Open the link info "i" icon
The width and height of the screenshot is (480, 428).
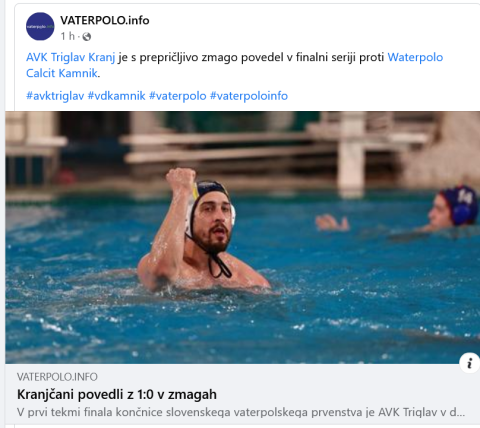(x=469, y=363)
